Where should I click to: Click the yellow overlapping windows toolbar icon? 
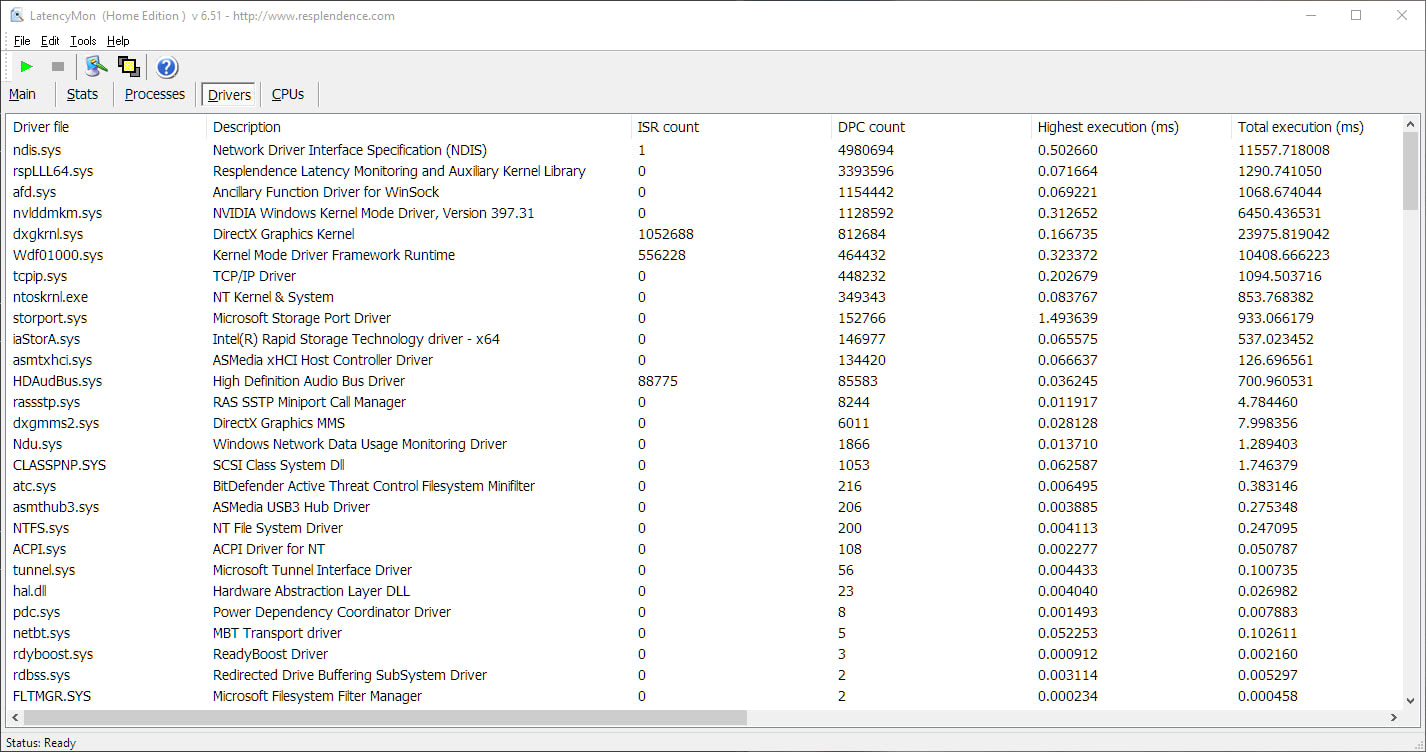coord(128,67)
